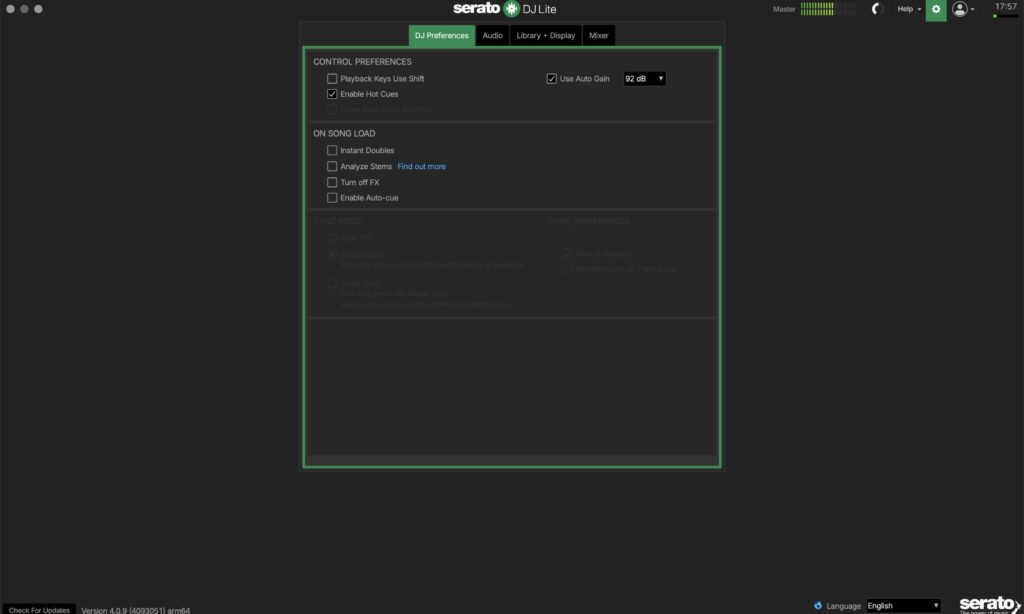
Task: Open the Library + Display tab
Action: point(545,35)
